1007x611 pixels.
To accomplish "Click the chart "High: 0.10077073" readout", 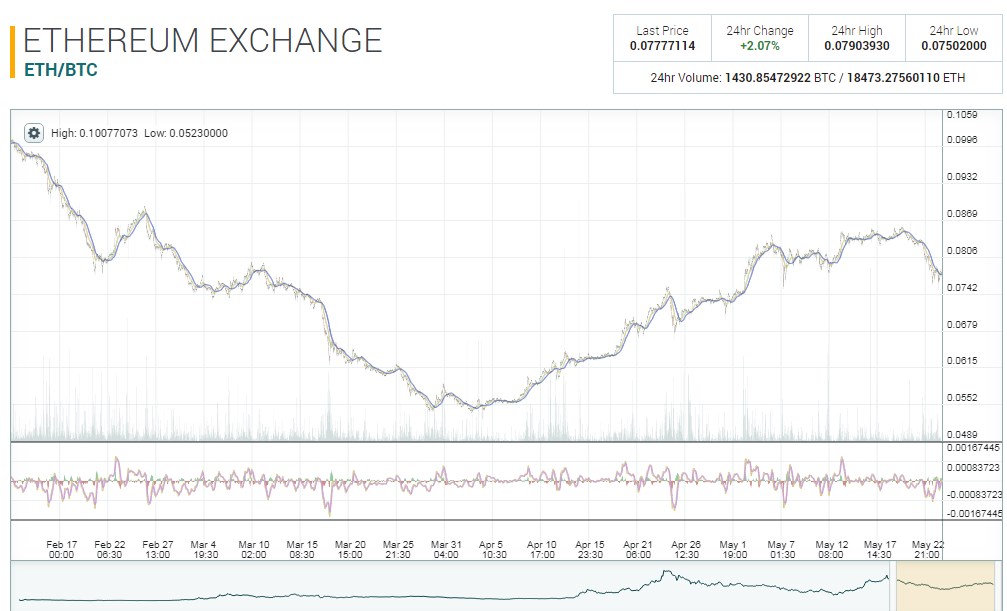I will 94,133.
